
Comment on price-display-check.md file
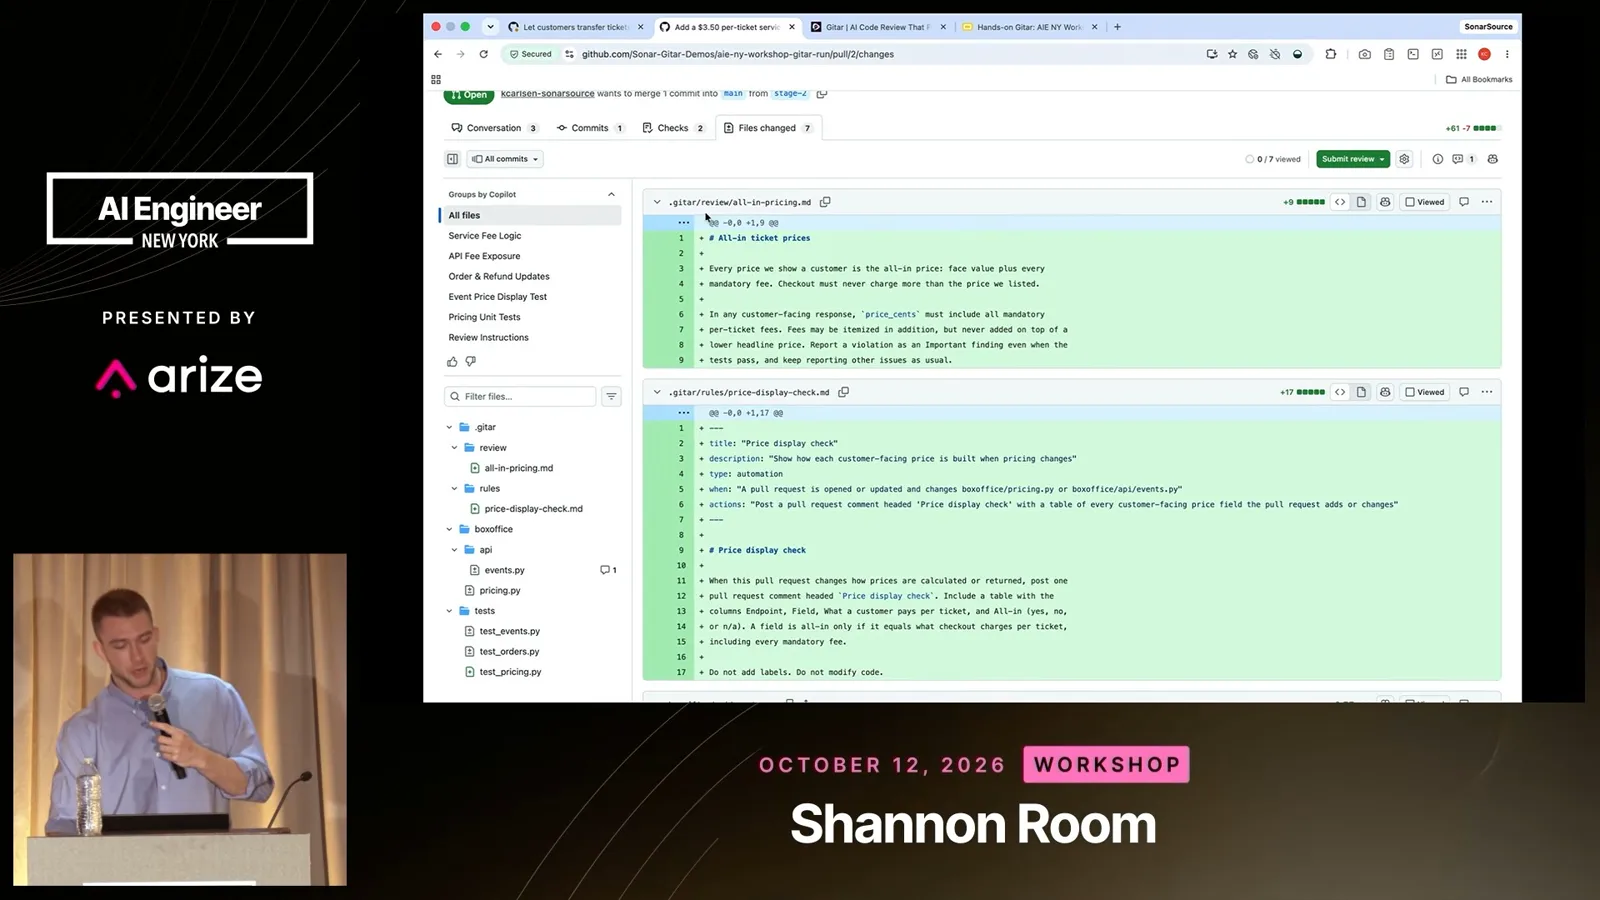point(1464,392)
